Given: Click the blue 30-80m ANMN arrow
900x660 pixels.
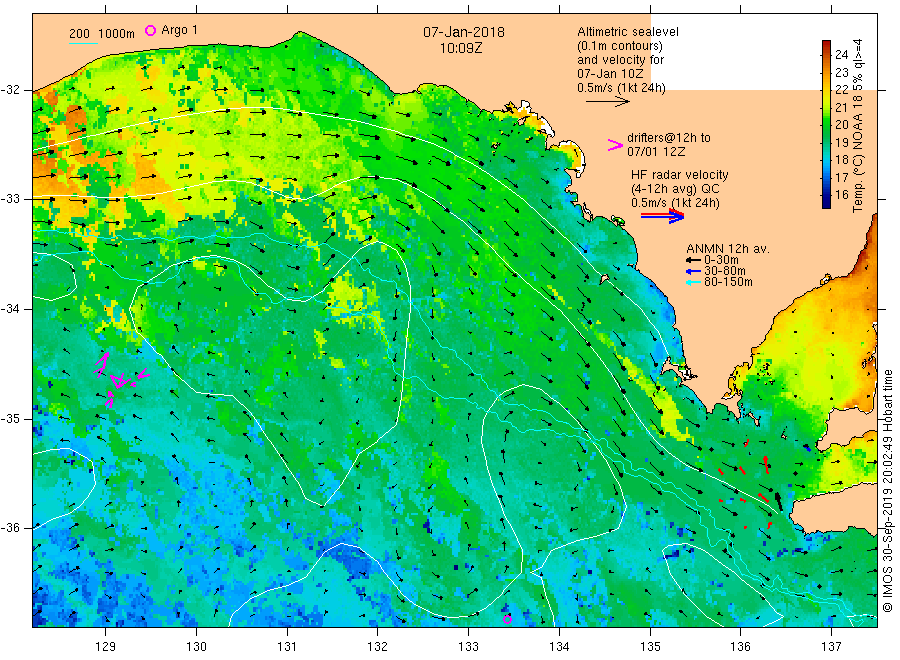Looking at the screenshot, I should click(693, 271).
